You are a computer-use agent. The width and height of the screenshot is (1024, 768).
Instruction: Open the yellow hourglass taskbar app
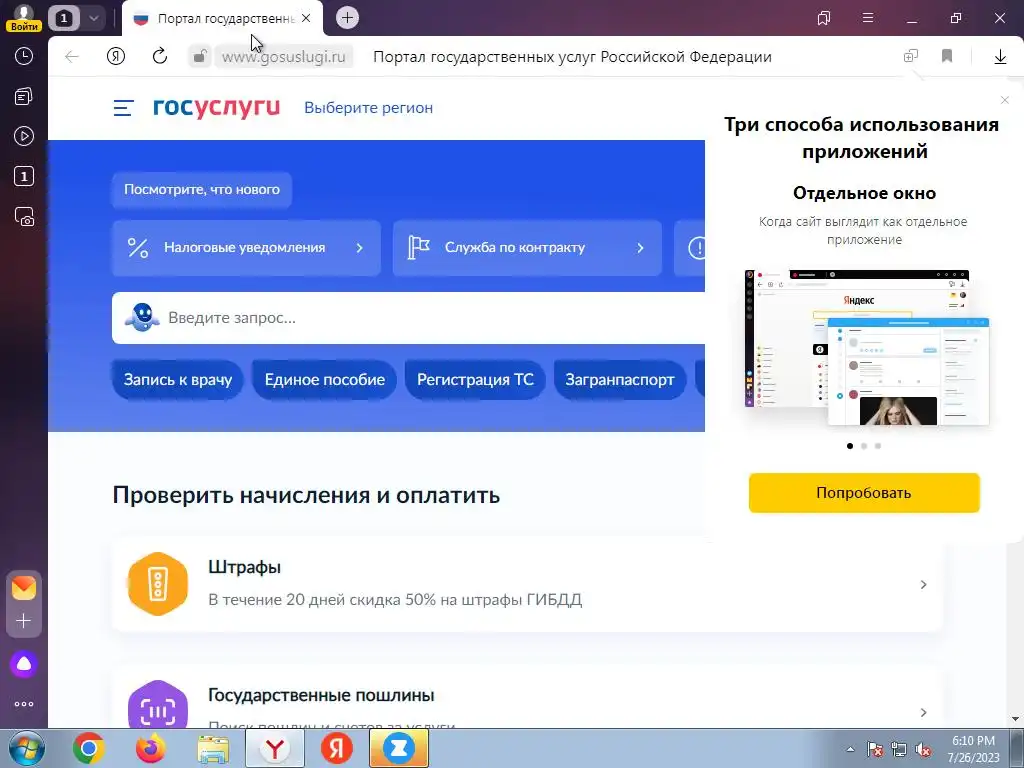click(x=399, y=748)
